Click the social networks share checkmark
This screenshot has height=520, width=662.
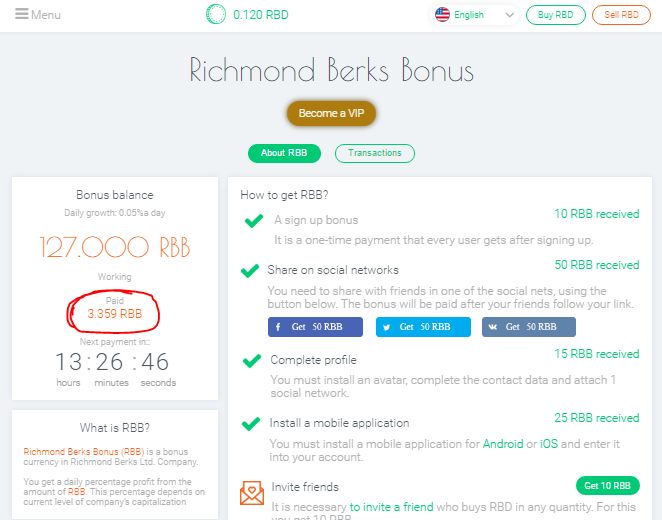249,271
